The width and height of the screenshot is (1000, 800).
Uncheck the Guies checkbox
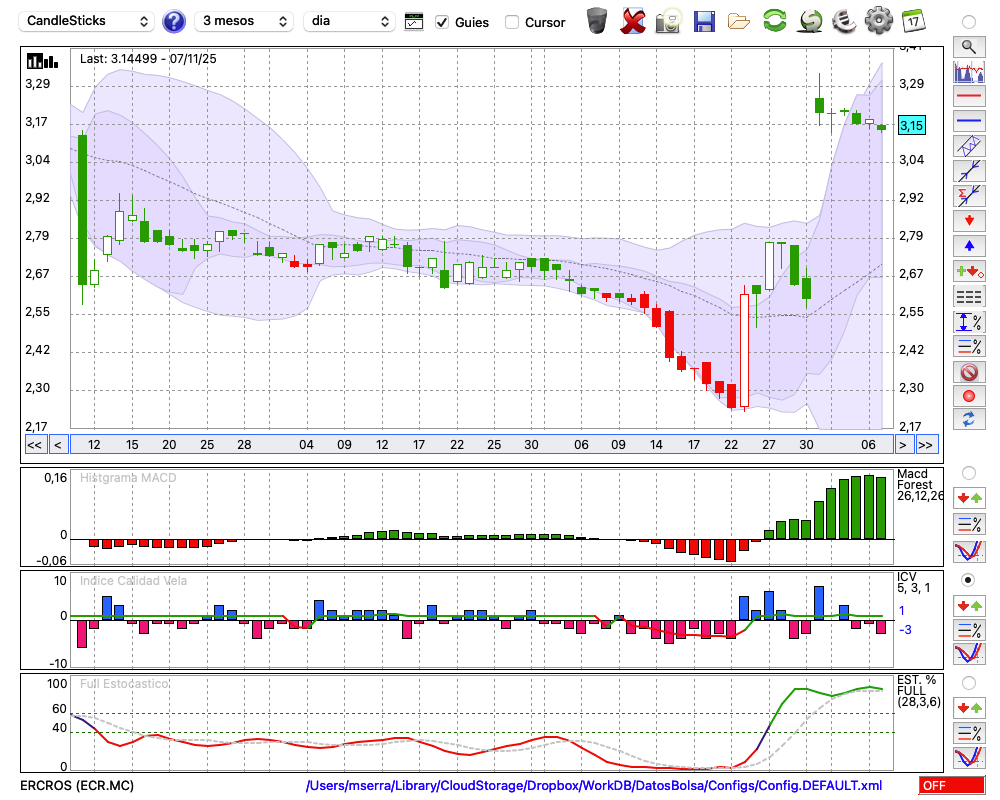coord(442,22)
